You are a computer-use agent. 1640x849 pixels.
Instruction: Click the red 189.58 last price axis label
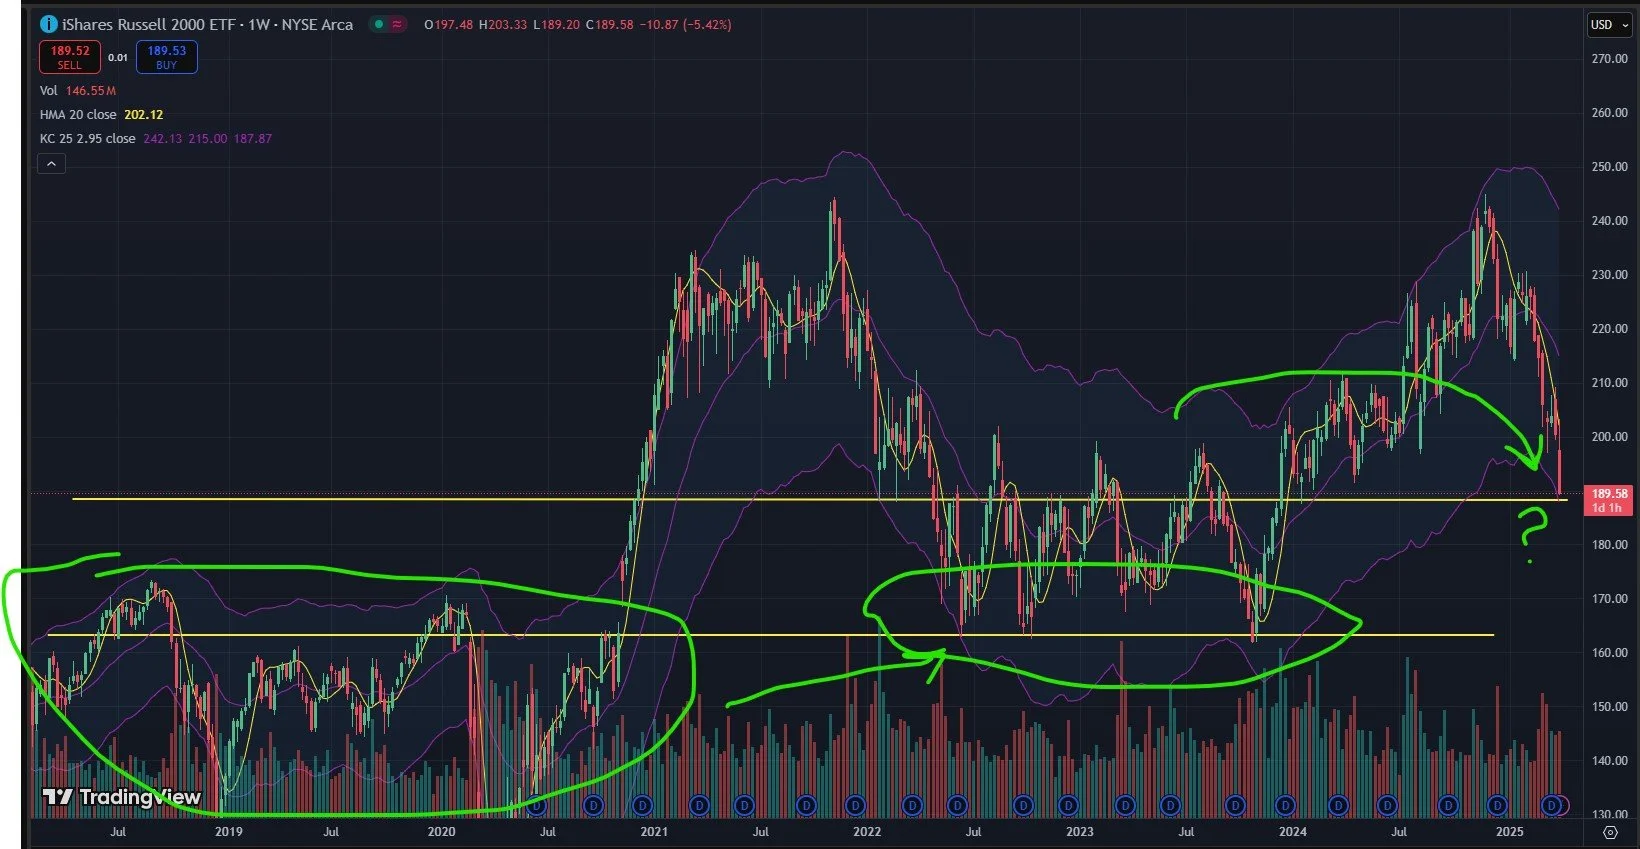1609,494
